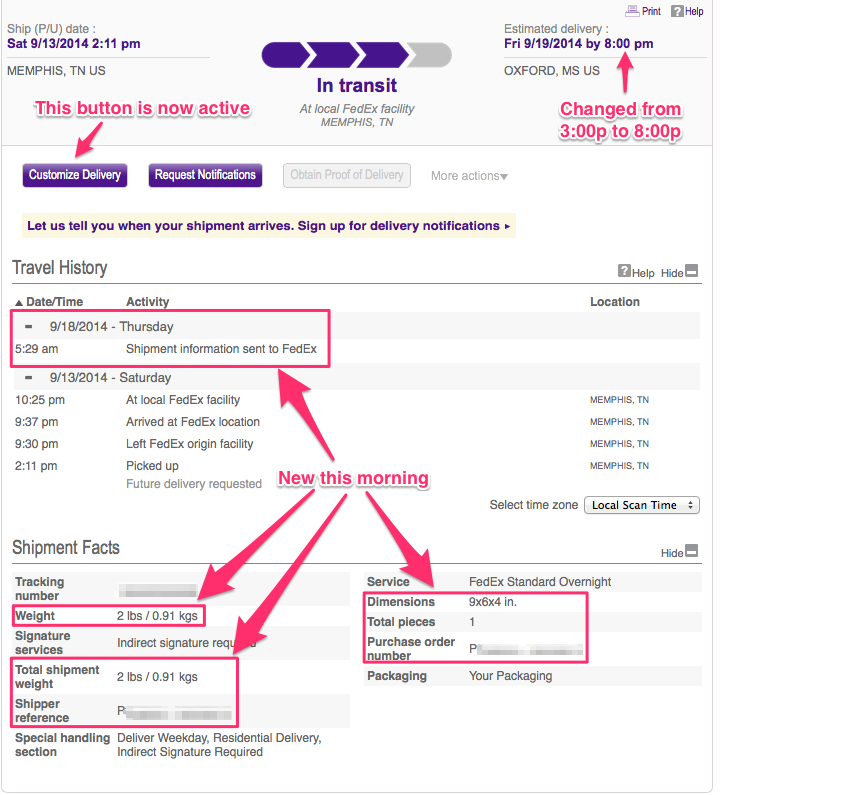Click the '10:25 pm' time entry
The height and width of the screenshot is (795, 855).
(x=40, y=400)
